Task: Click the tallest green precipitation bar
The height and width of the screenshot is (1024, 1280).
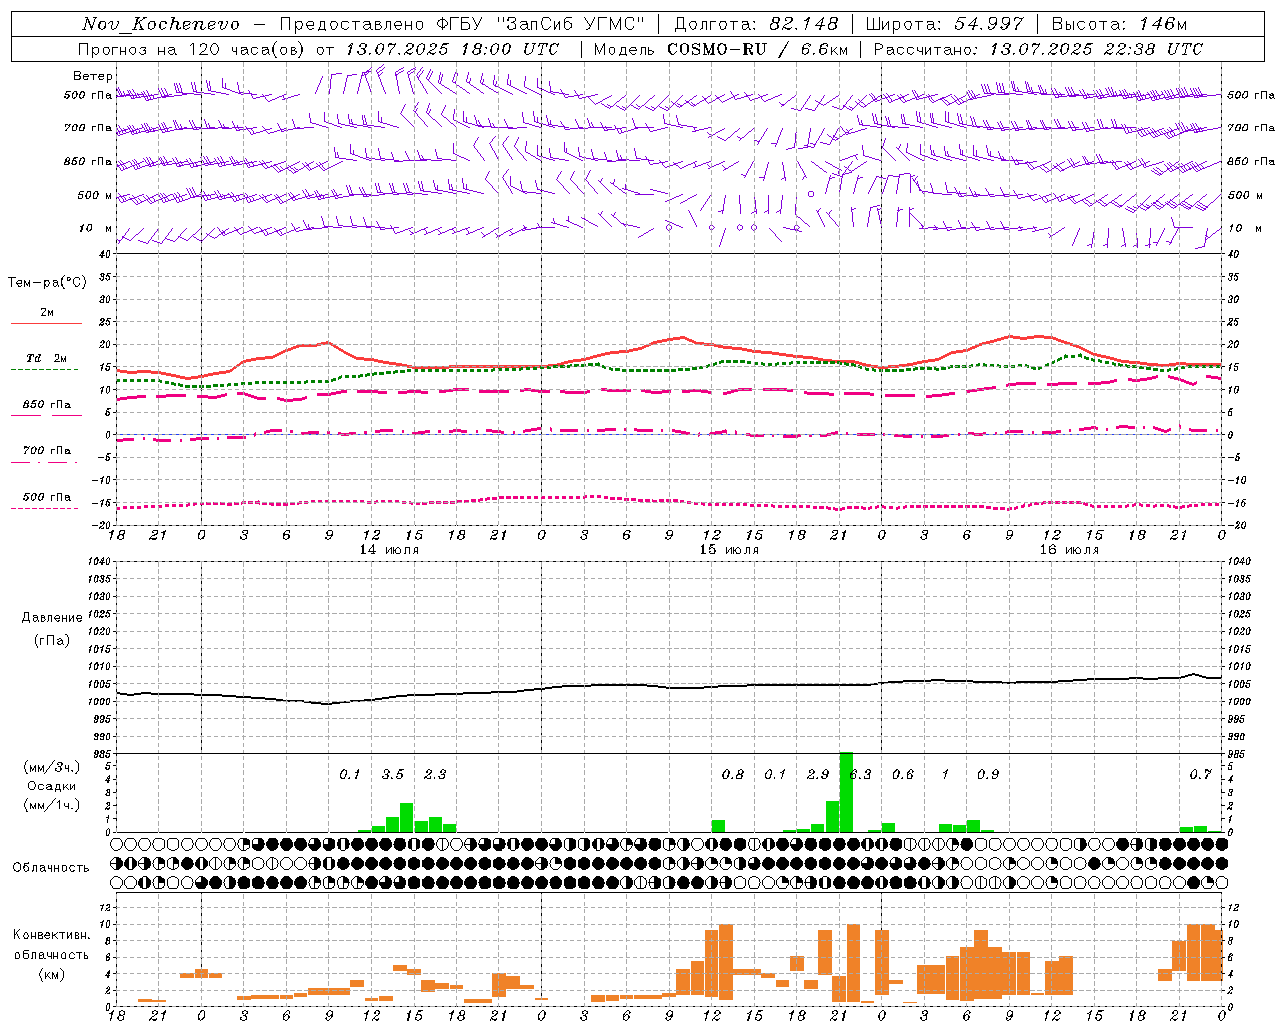Action: [846, 792]
